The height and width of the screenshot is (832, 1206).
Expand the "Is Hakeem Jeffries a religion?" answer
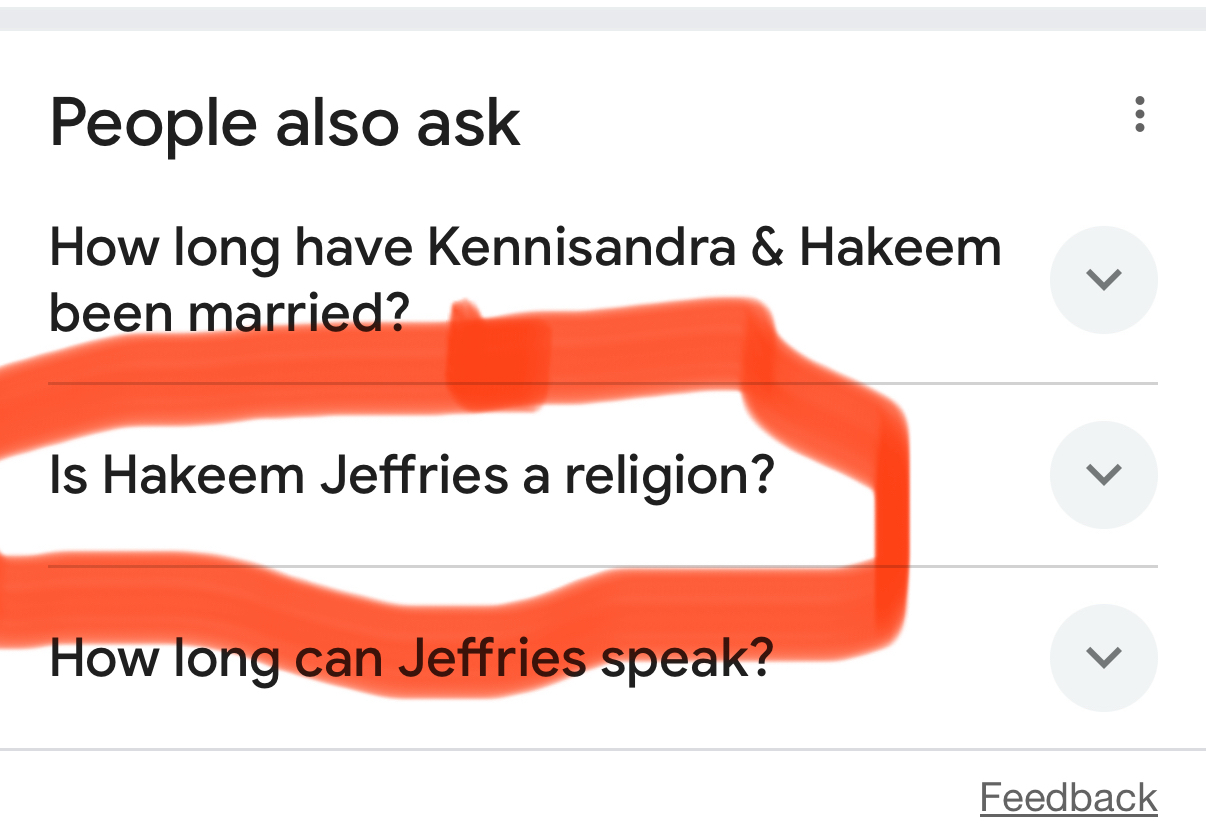(x=1103, y=474)
